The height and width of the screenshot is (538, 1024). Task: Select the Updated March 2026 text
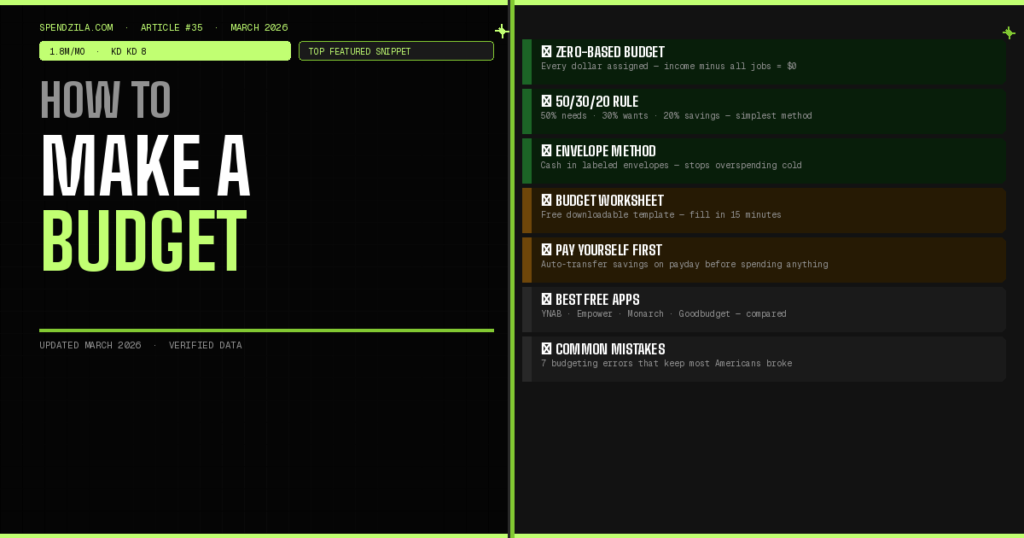point(90,345)
